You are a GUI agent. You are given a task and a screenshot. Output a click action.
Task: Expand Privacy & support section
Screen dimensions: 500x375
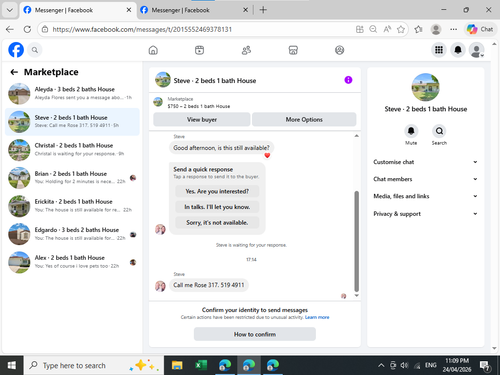tap(425, 214)
